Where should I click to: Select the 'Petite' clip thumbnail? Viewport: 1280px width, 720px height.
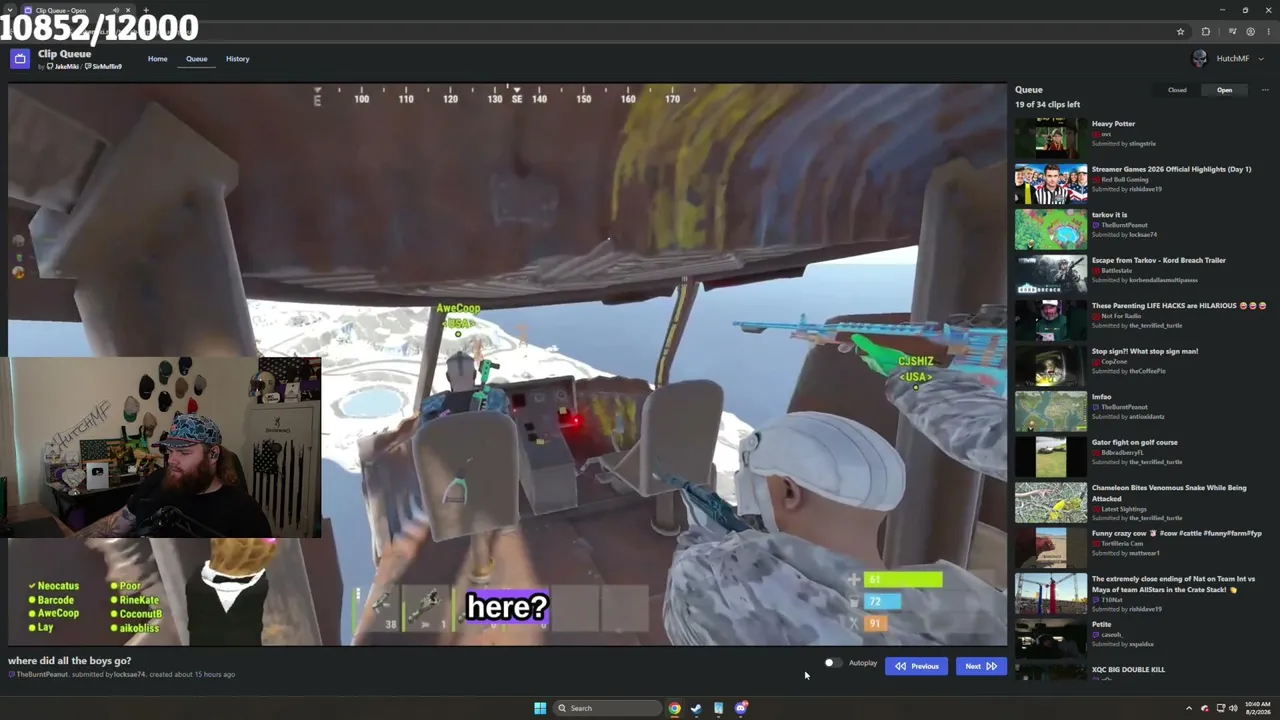tap(1051, 638)
